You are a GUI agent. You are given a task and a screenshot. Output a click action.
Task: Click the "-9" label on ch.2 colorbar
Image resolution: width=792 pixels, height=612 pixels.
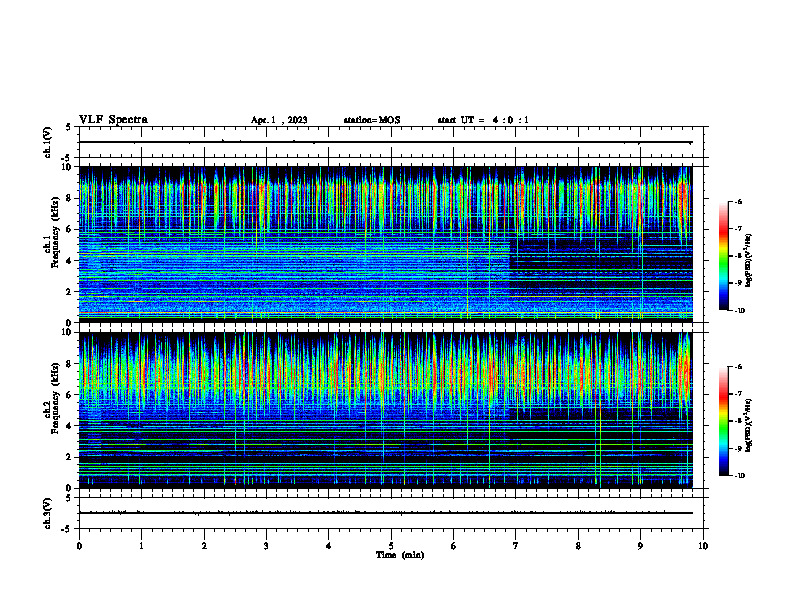(x=738, y=448)
